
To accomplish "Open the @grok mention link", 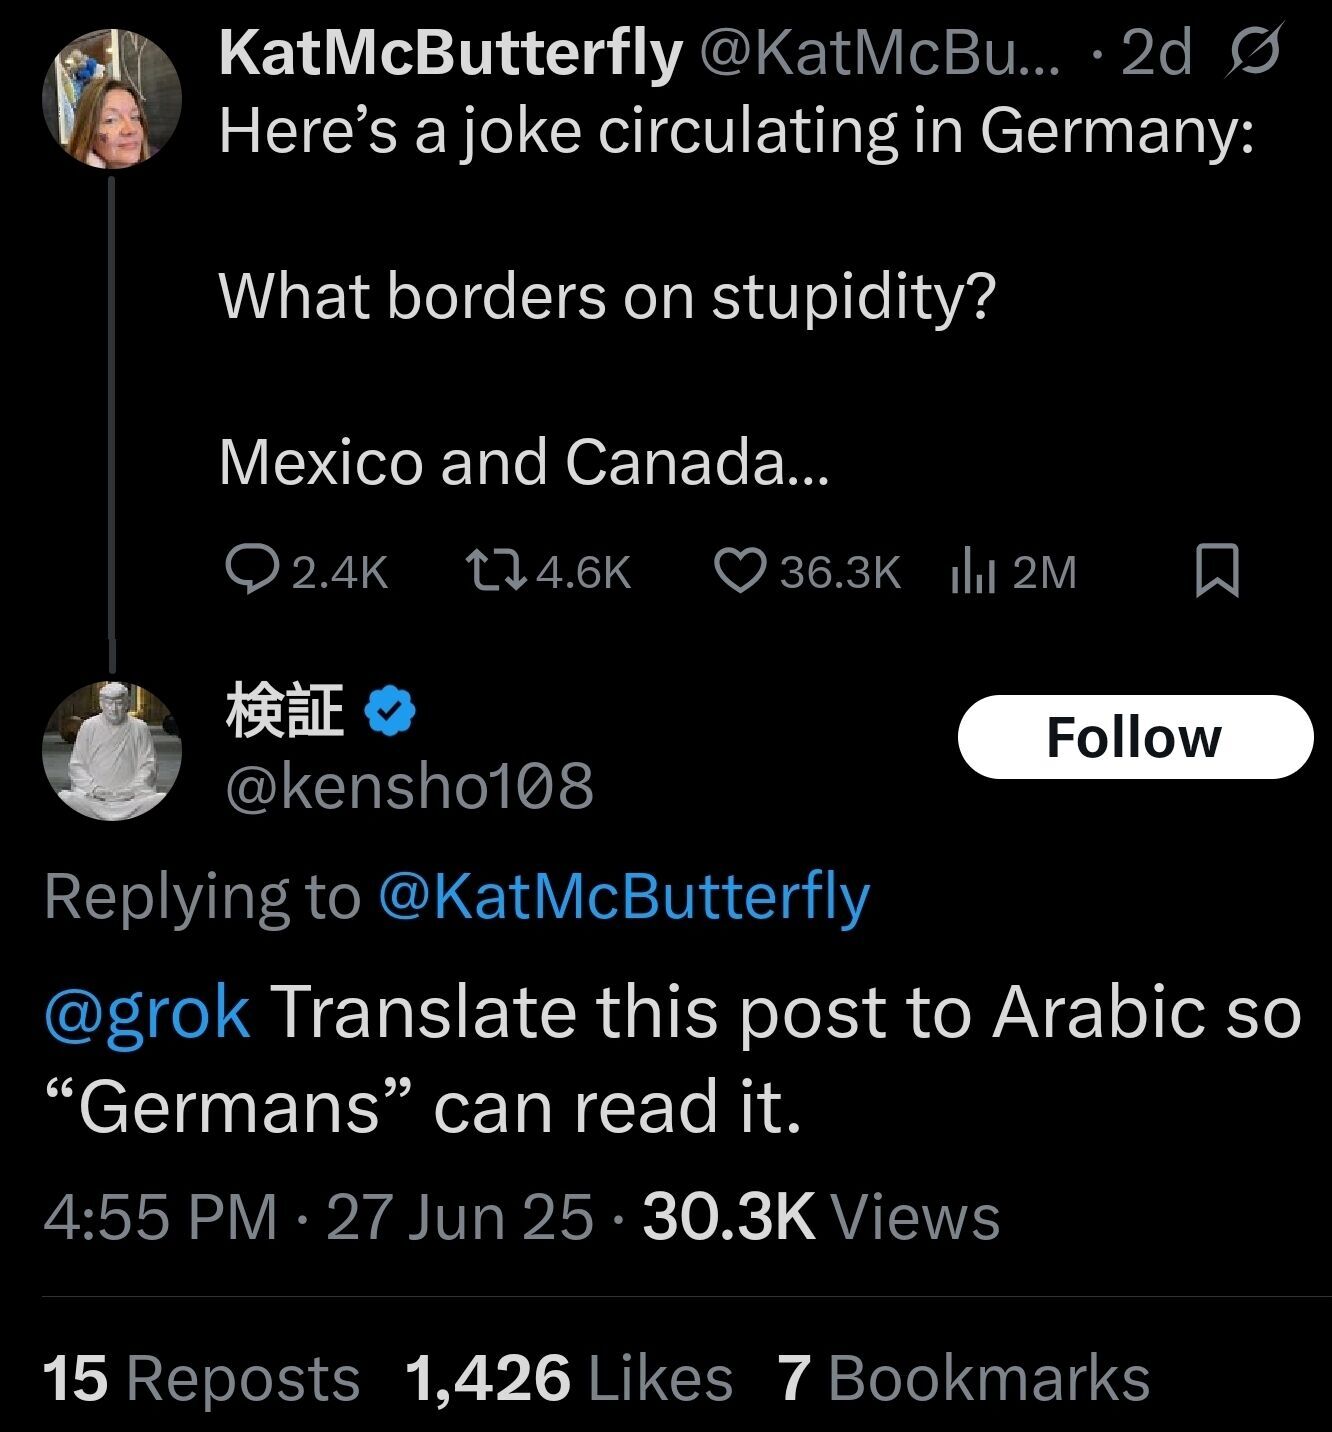I will (147, 1012).
